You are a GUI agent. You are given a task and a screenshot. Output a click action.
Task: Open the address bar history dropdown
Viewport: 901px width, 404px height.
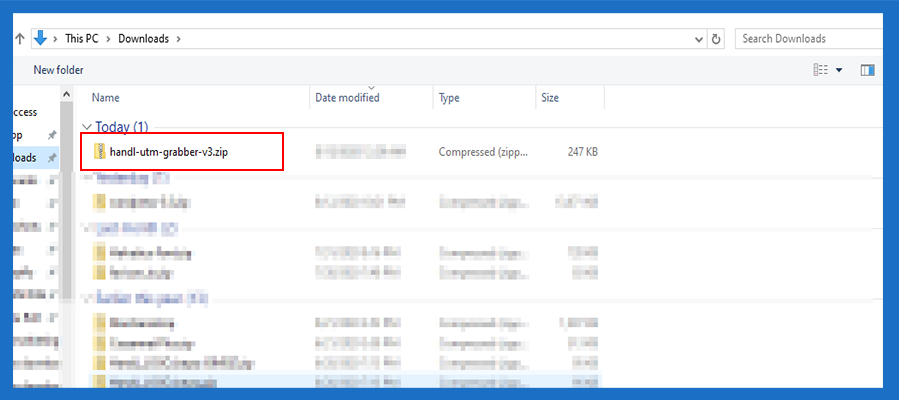click(x=699, y=39)
